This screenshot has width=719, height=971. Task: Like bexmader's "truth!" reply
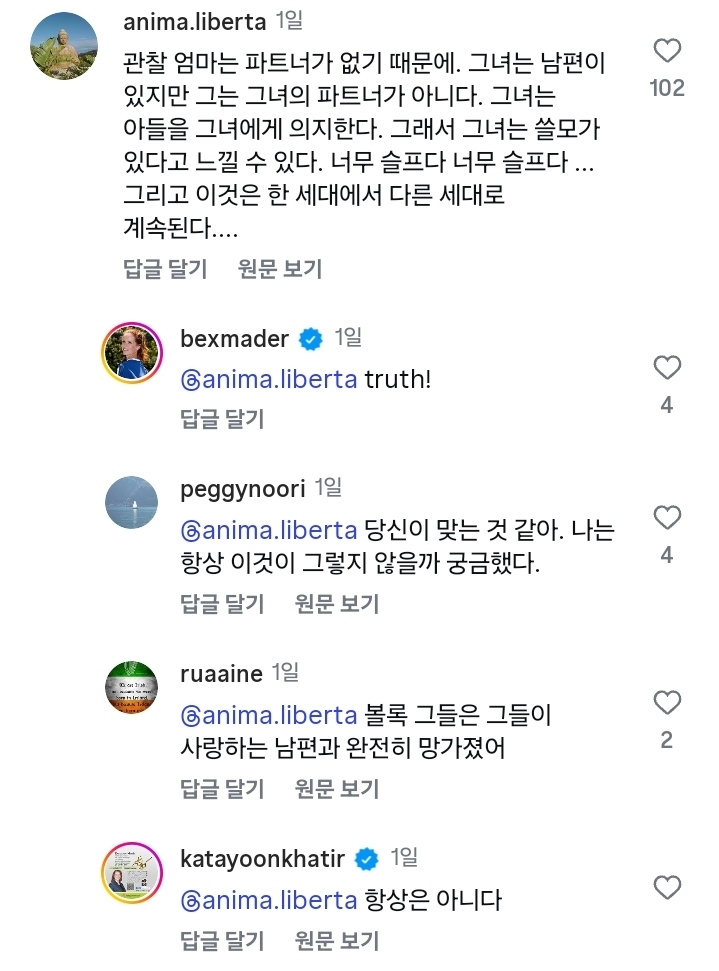click(x=666, y=368)
